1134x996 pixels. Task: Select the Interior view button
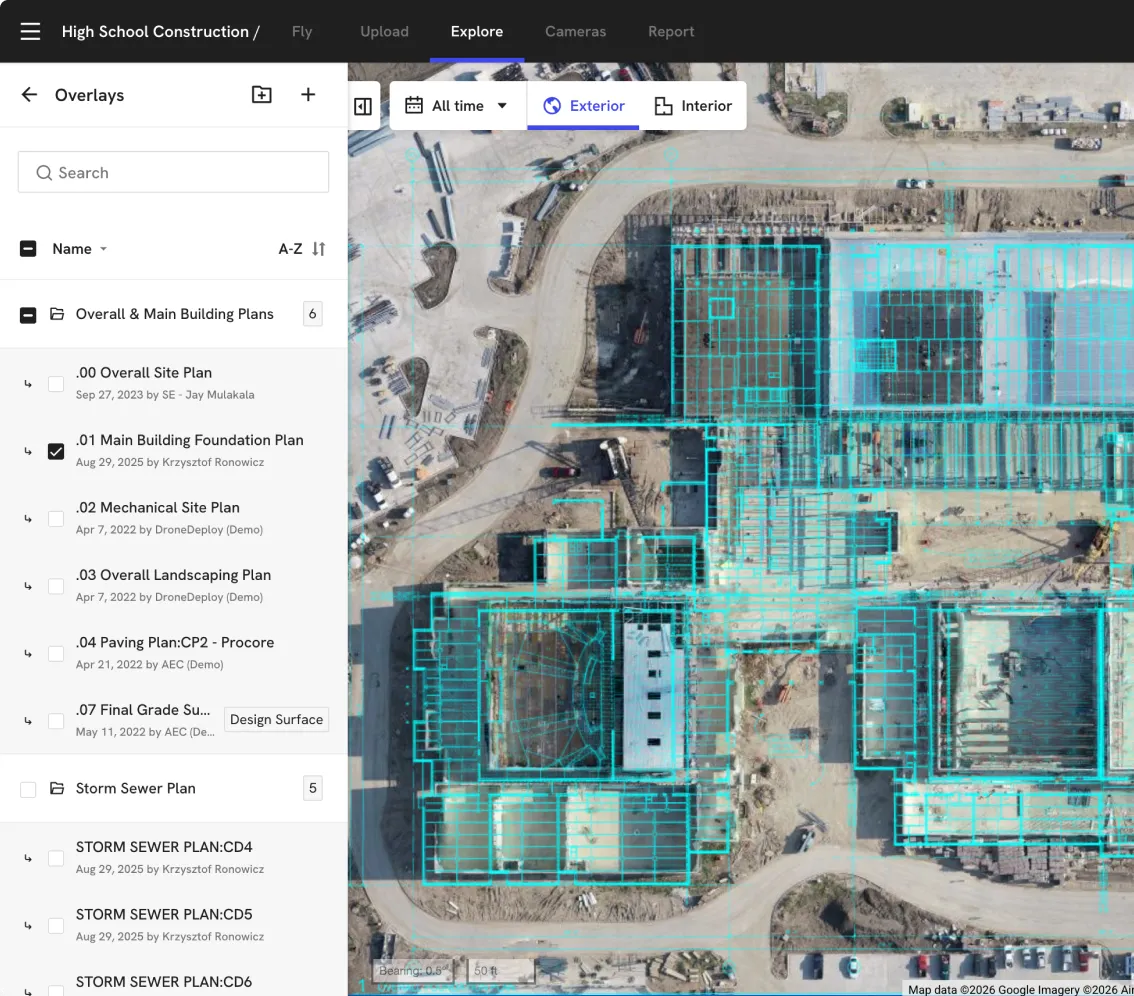point(693,106)
